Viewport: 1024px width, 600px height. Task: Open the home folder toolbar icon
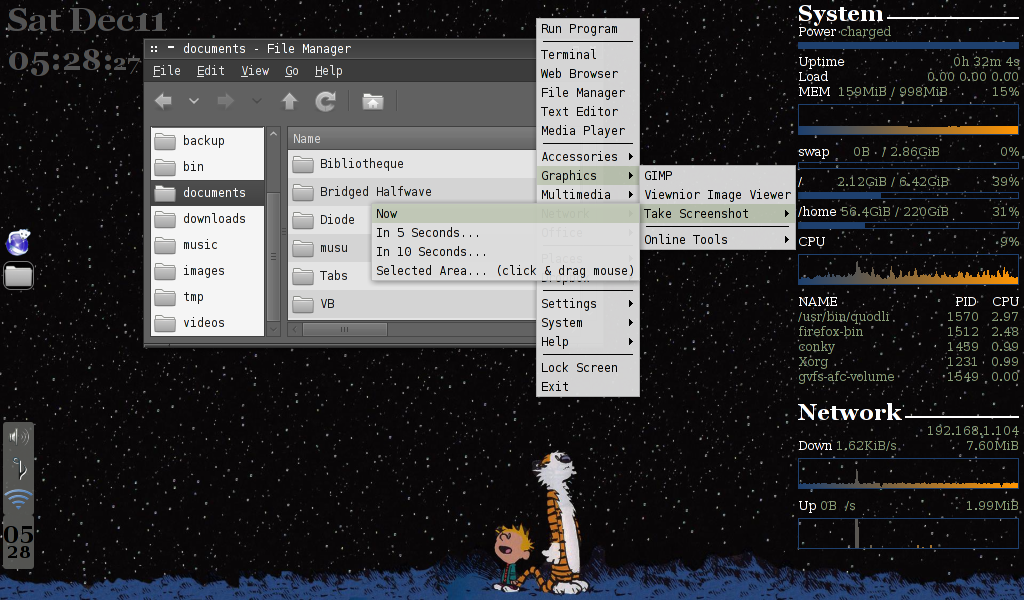(x=373, y=102)
